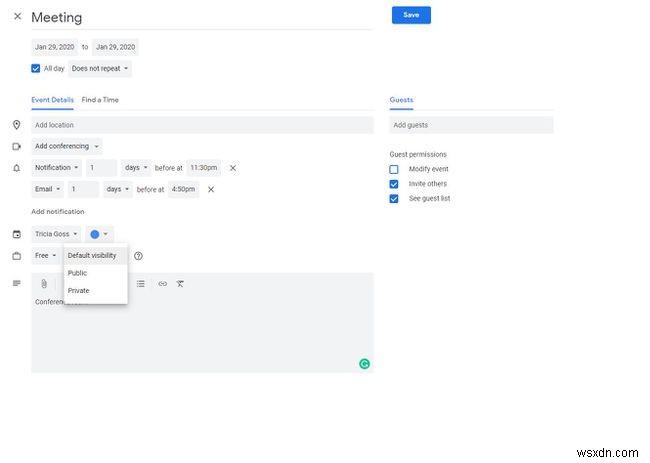Image resolution: width=650 pixels, height=463 pixels.
Task: Click the end date Jan 29, 2020
Action: 115,47
